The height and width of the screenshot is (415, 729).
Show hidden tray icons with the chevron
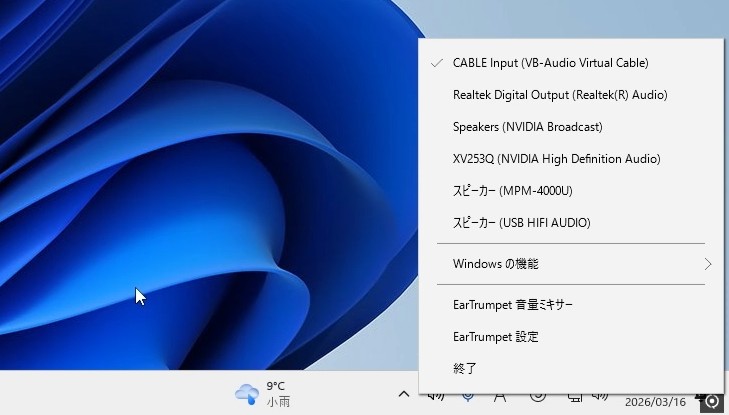[403, 395]
